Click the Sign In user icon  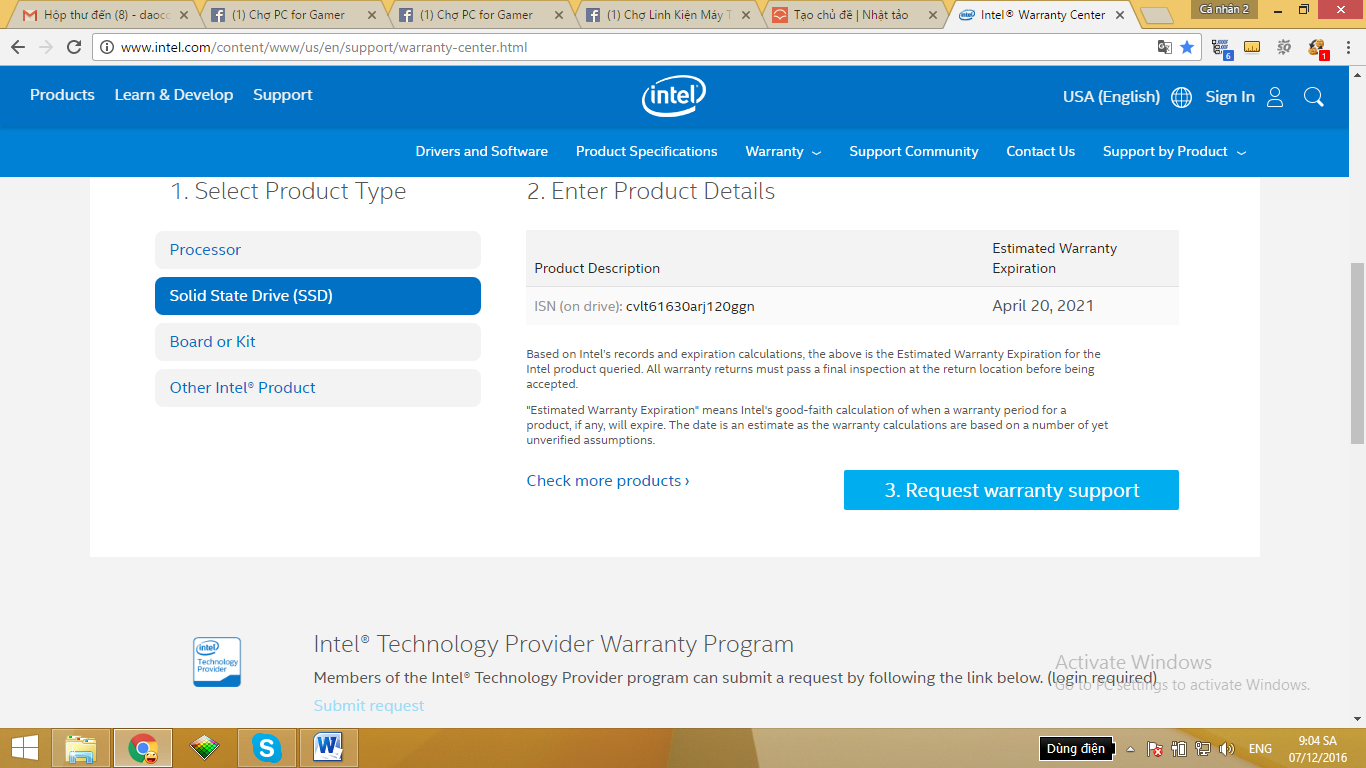coord(1275,97)
